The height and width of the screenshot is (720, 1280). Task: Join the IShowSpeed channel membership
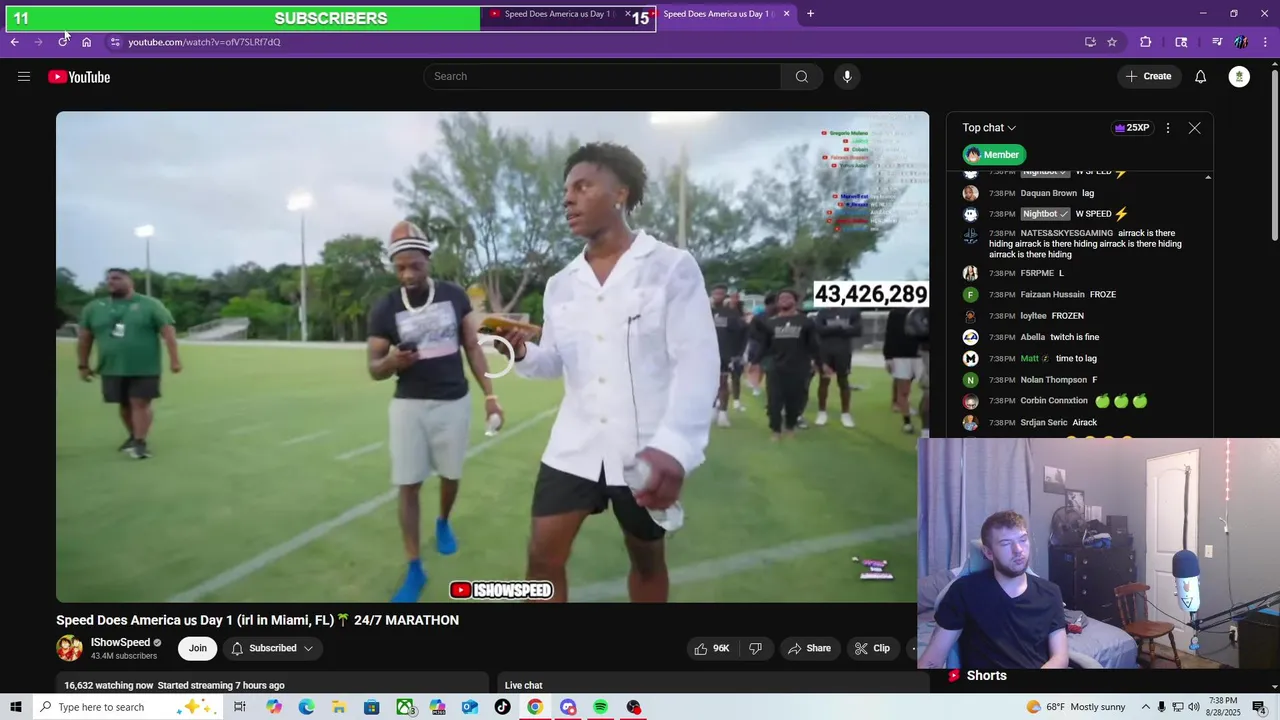198,648
